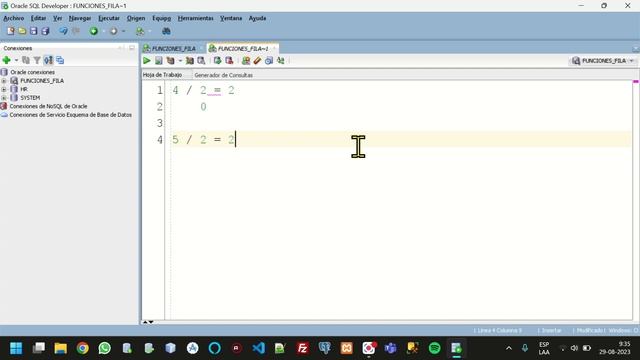Screen dimensions: 640x360
Task: Click the Filter funnel icon in Conexiones
Action: click(x=37, y=60)
